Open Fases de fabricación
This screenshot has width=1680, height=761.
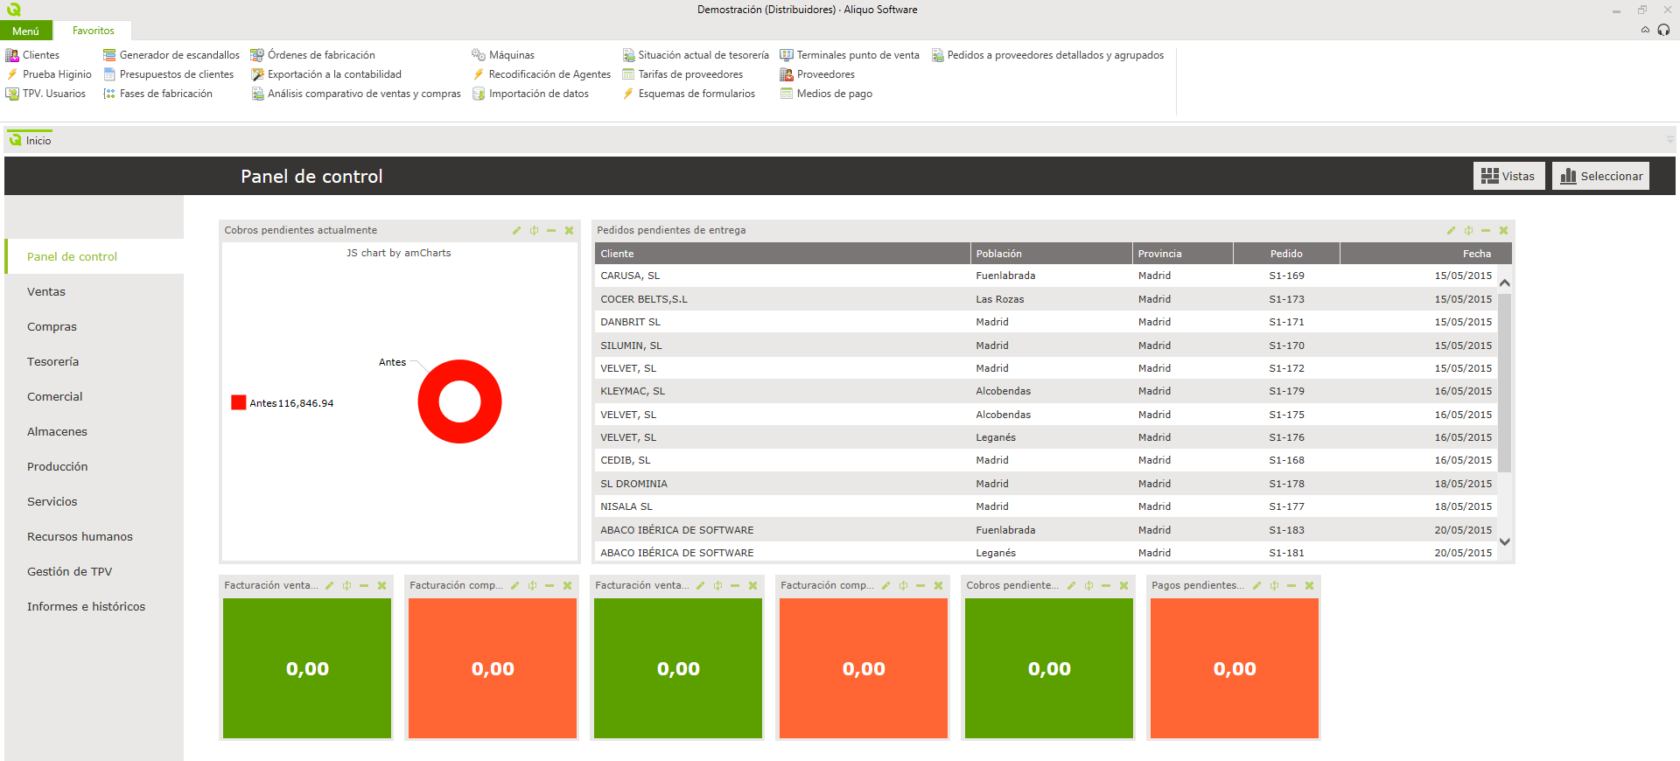tap(158, 93)
